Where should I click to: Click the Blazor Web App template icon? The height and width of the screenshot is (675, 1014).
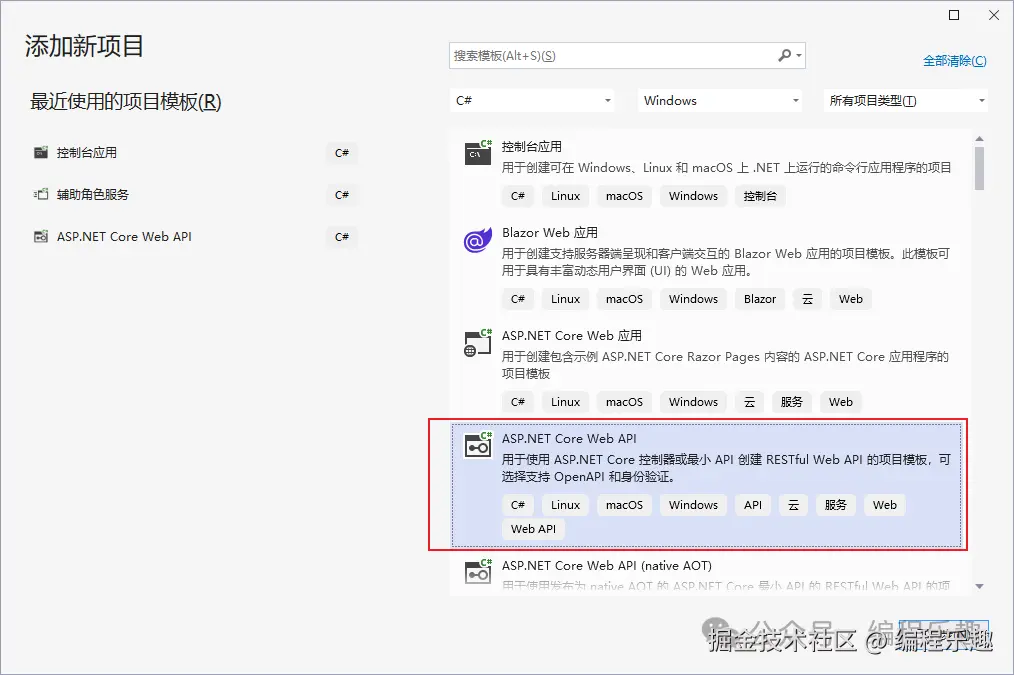click(478, 241)
